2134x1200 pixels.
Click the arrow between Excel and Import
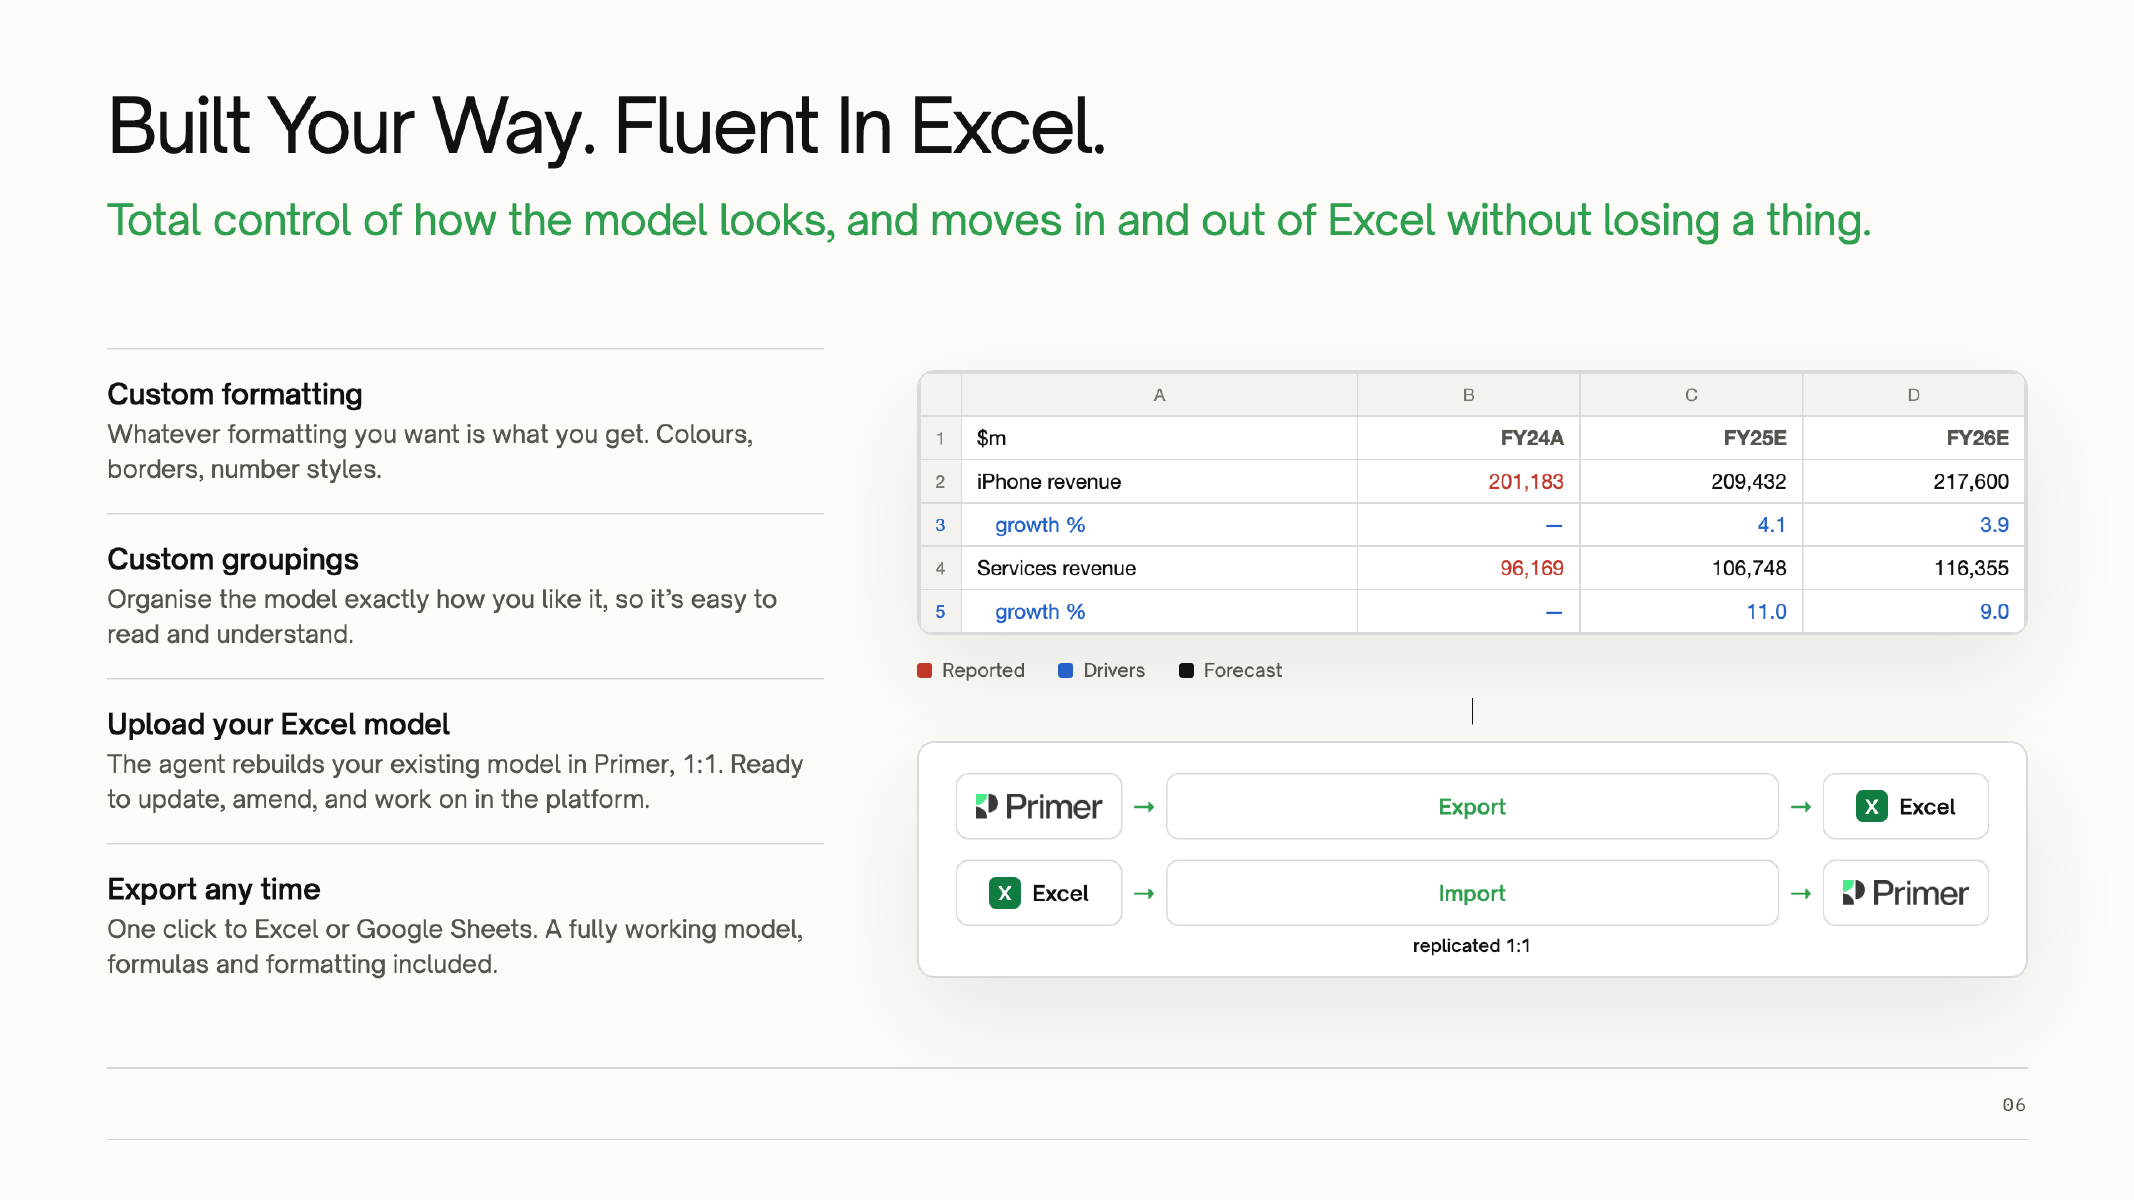click(x=1144, y=893)
